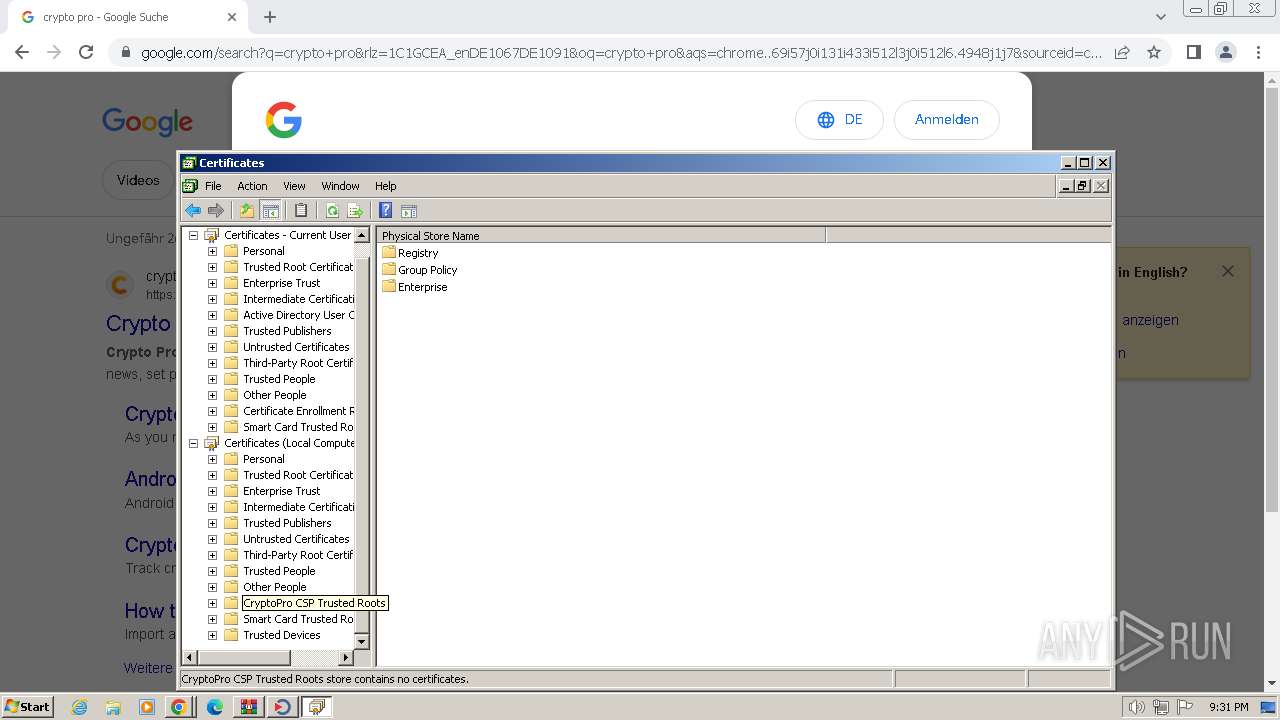Collapse Certificates - Current User node
1280x720 pixels.
coord(194,235)
